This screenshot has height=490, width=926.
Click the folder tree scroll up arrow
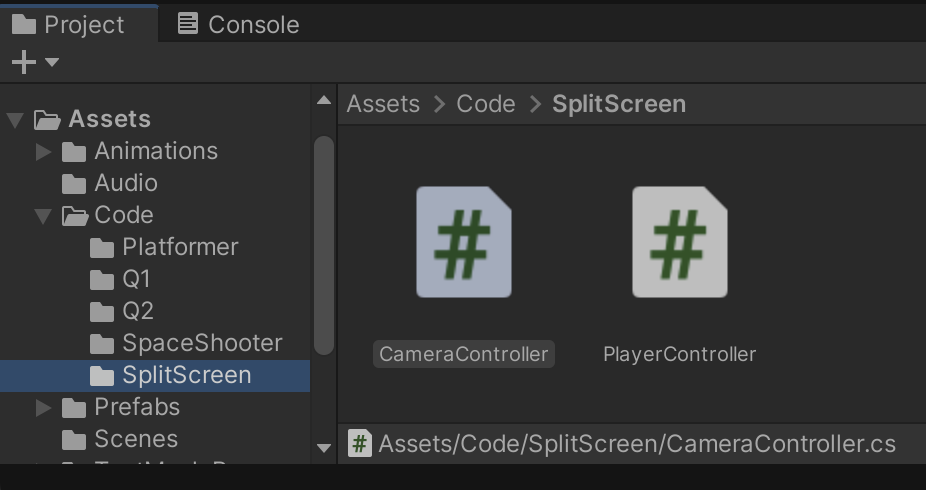click(324, 100)
